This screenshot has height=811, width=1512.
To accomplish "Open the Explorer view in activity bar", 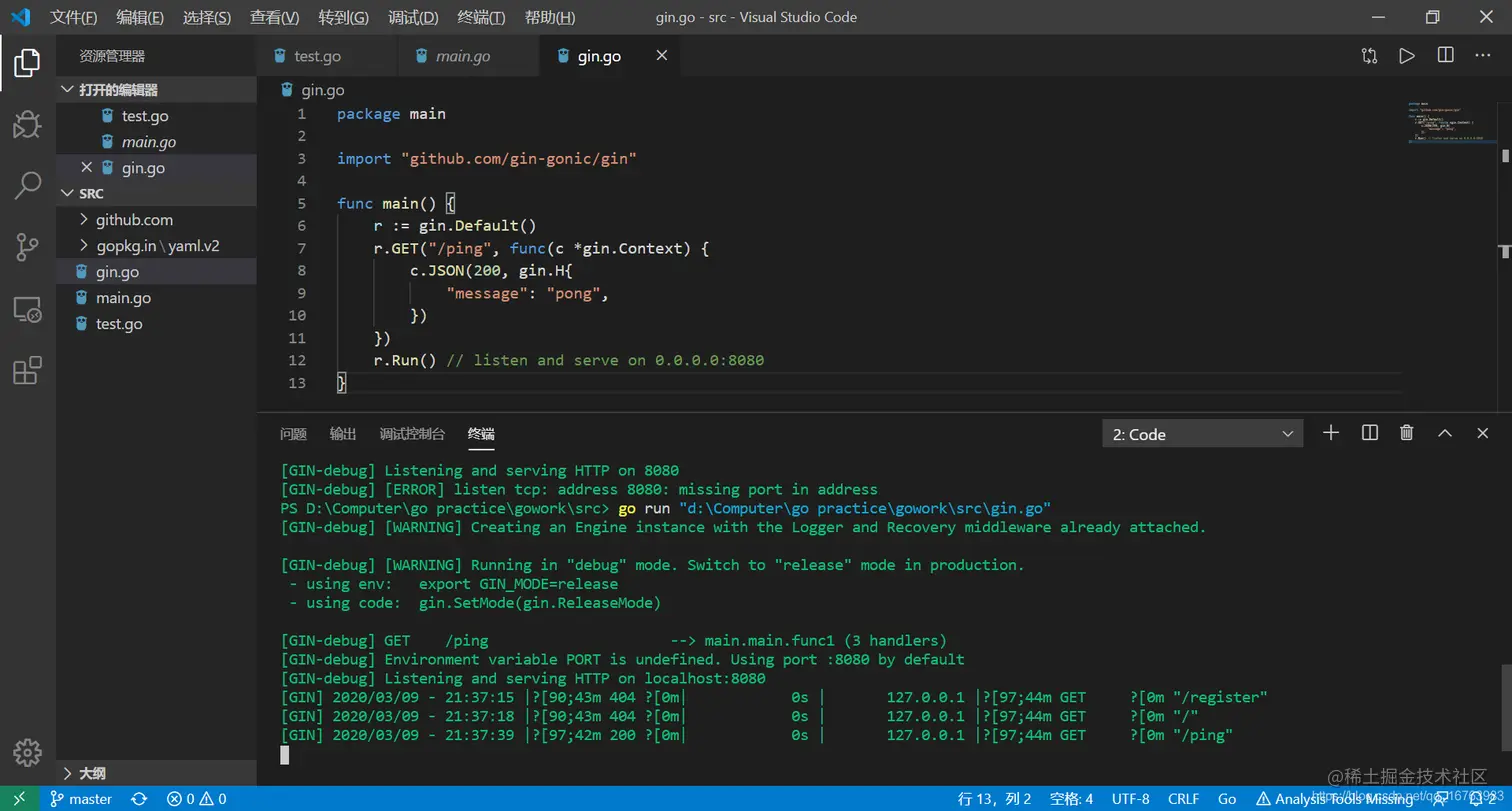I will [x=27, y=62].
